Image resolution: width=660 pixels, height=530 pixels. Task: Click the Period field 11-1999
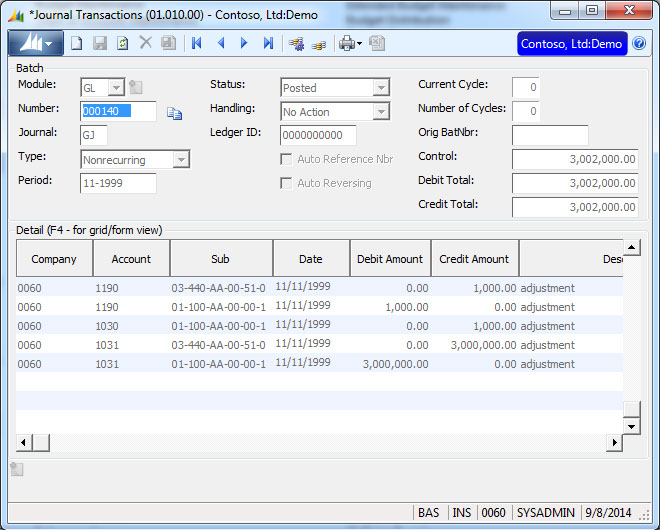118,183
